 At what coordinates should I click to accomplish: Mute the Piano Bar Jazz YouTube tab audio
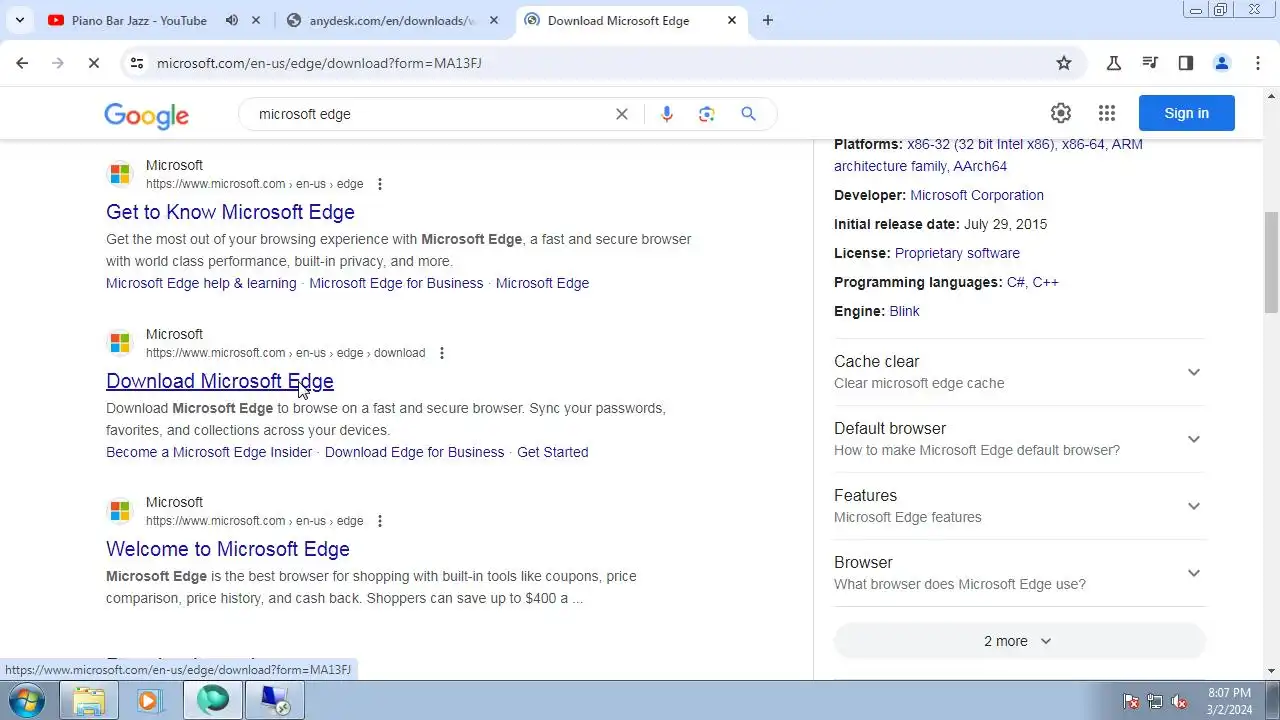pos(232,20)
